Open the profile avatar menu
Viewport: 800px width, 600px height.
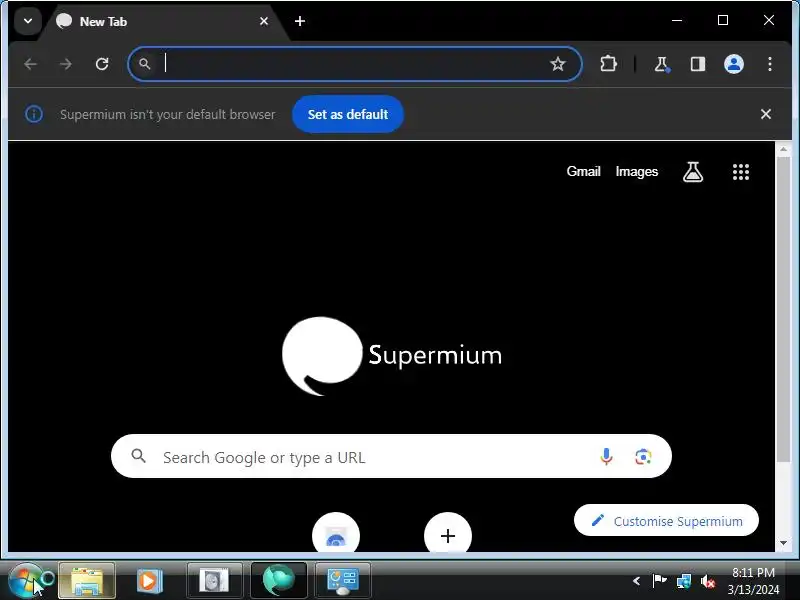tap(734, 64)
